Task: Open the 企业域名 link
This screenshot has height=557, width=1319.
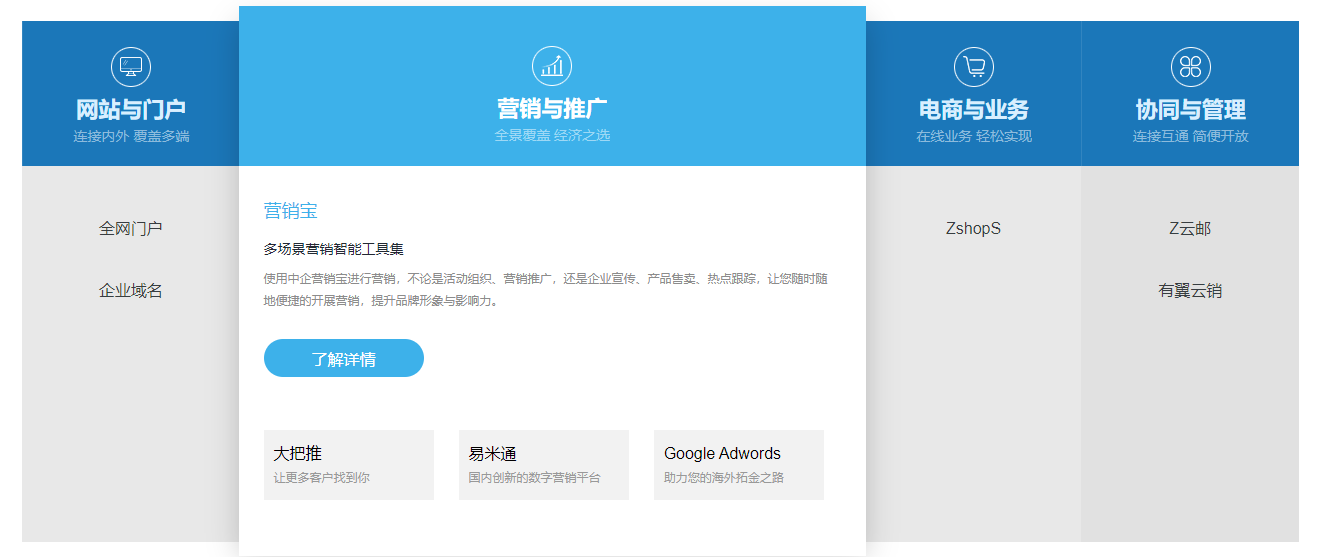Action: pyautogui.click(x=131, y=291)
